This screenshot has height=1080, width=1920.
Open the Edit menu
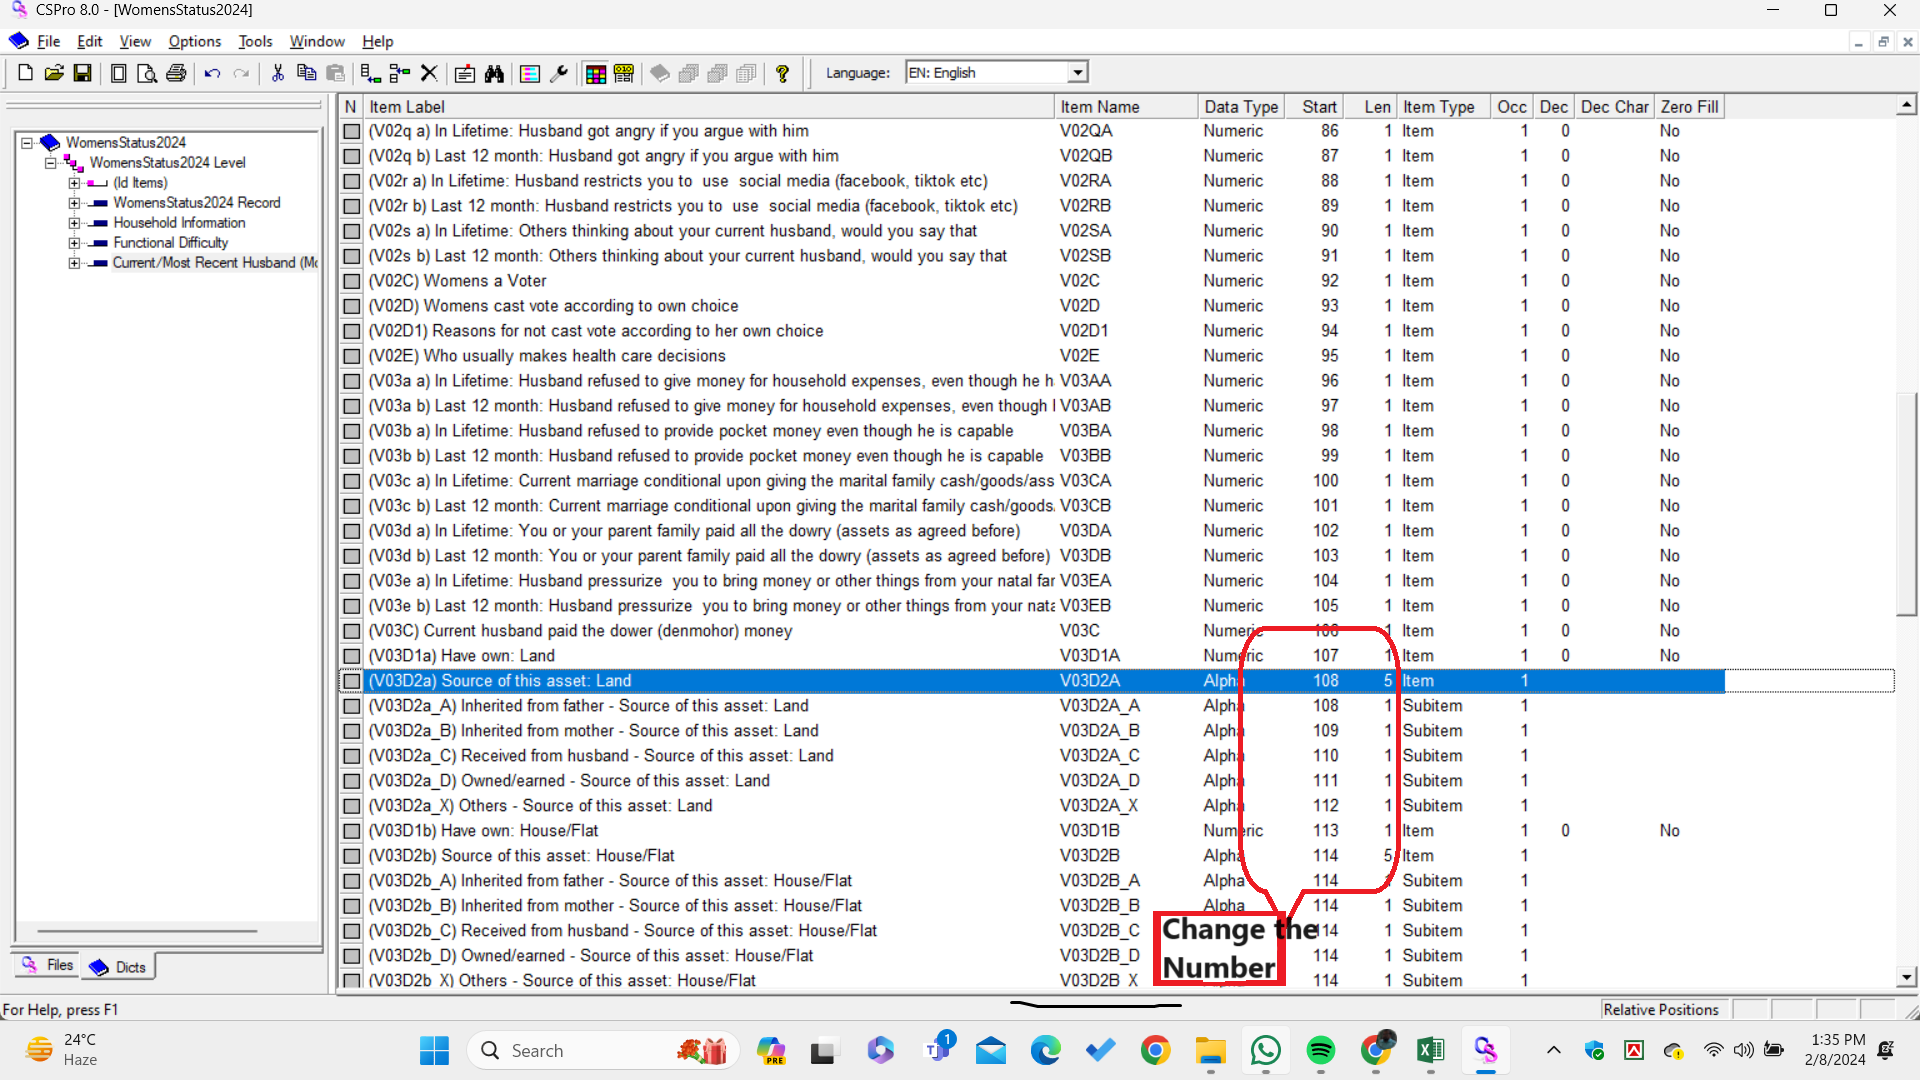(x=90, y=41)
